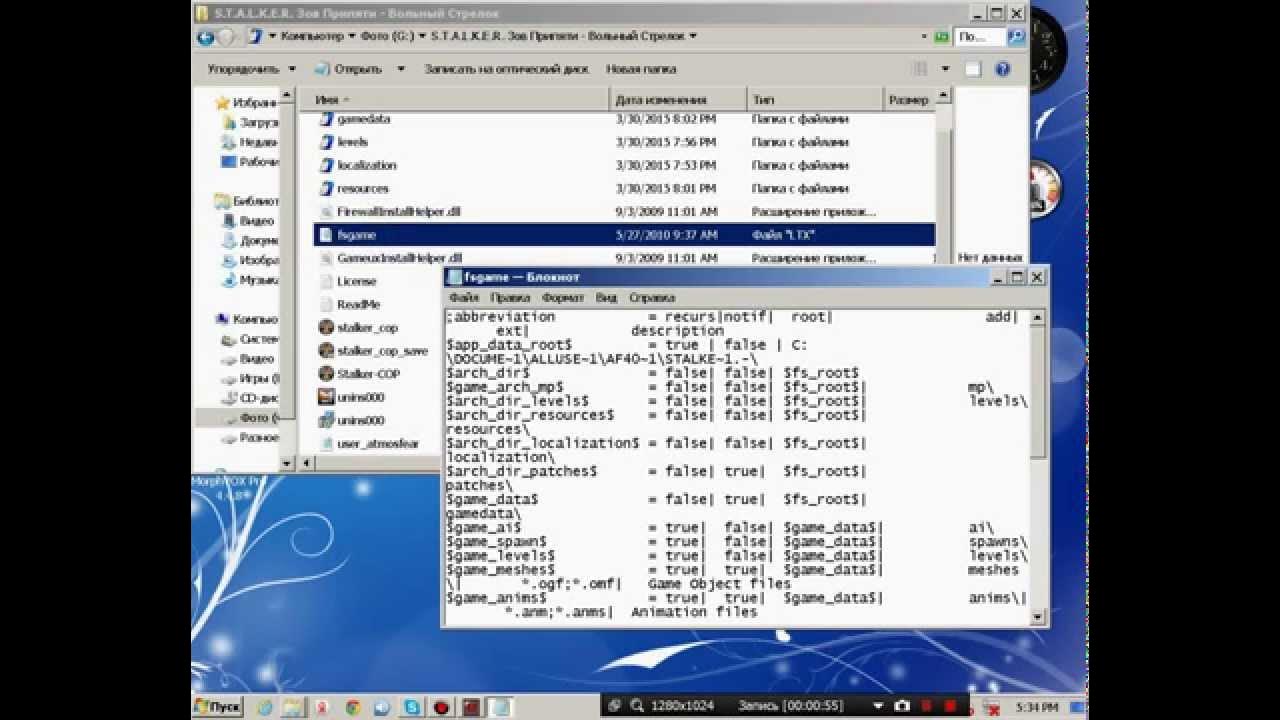Image resolution: width=1280 pixels, height=720 pixels.
Task: Expand the Компьютер breadcrumb arrow
Action: [x=351, y=36]
